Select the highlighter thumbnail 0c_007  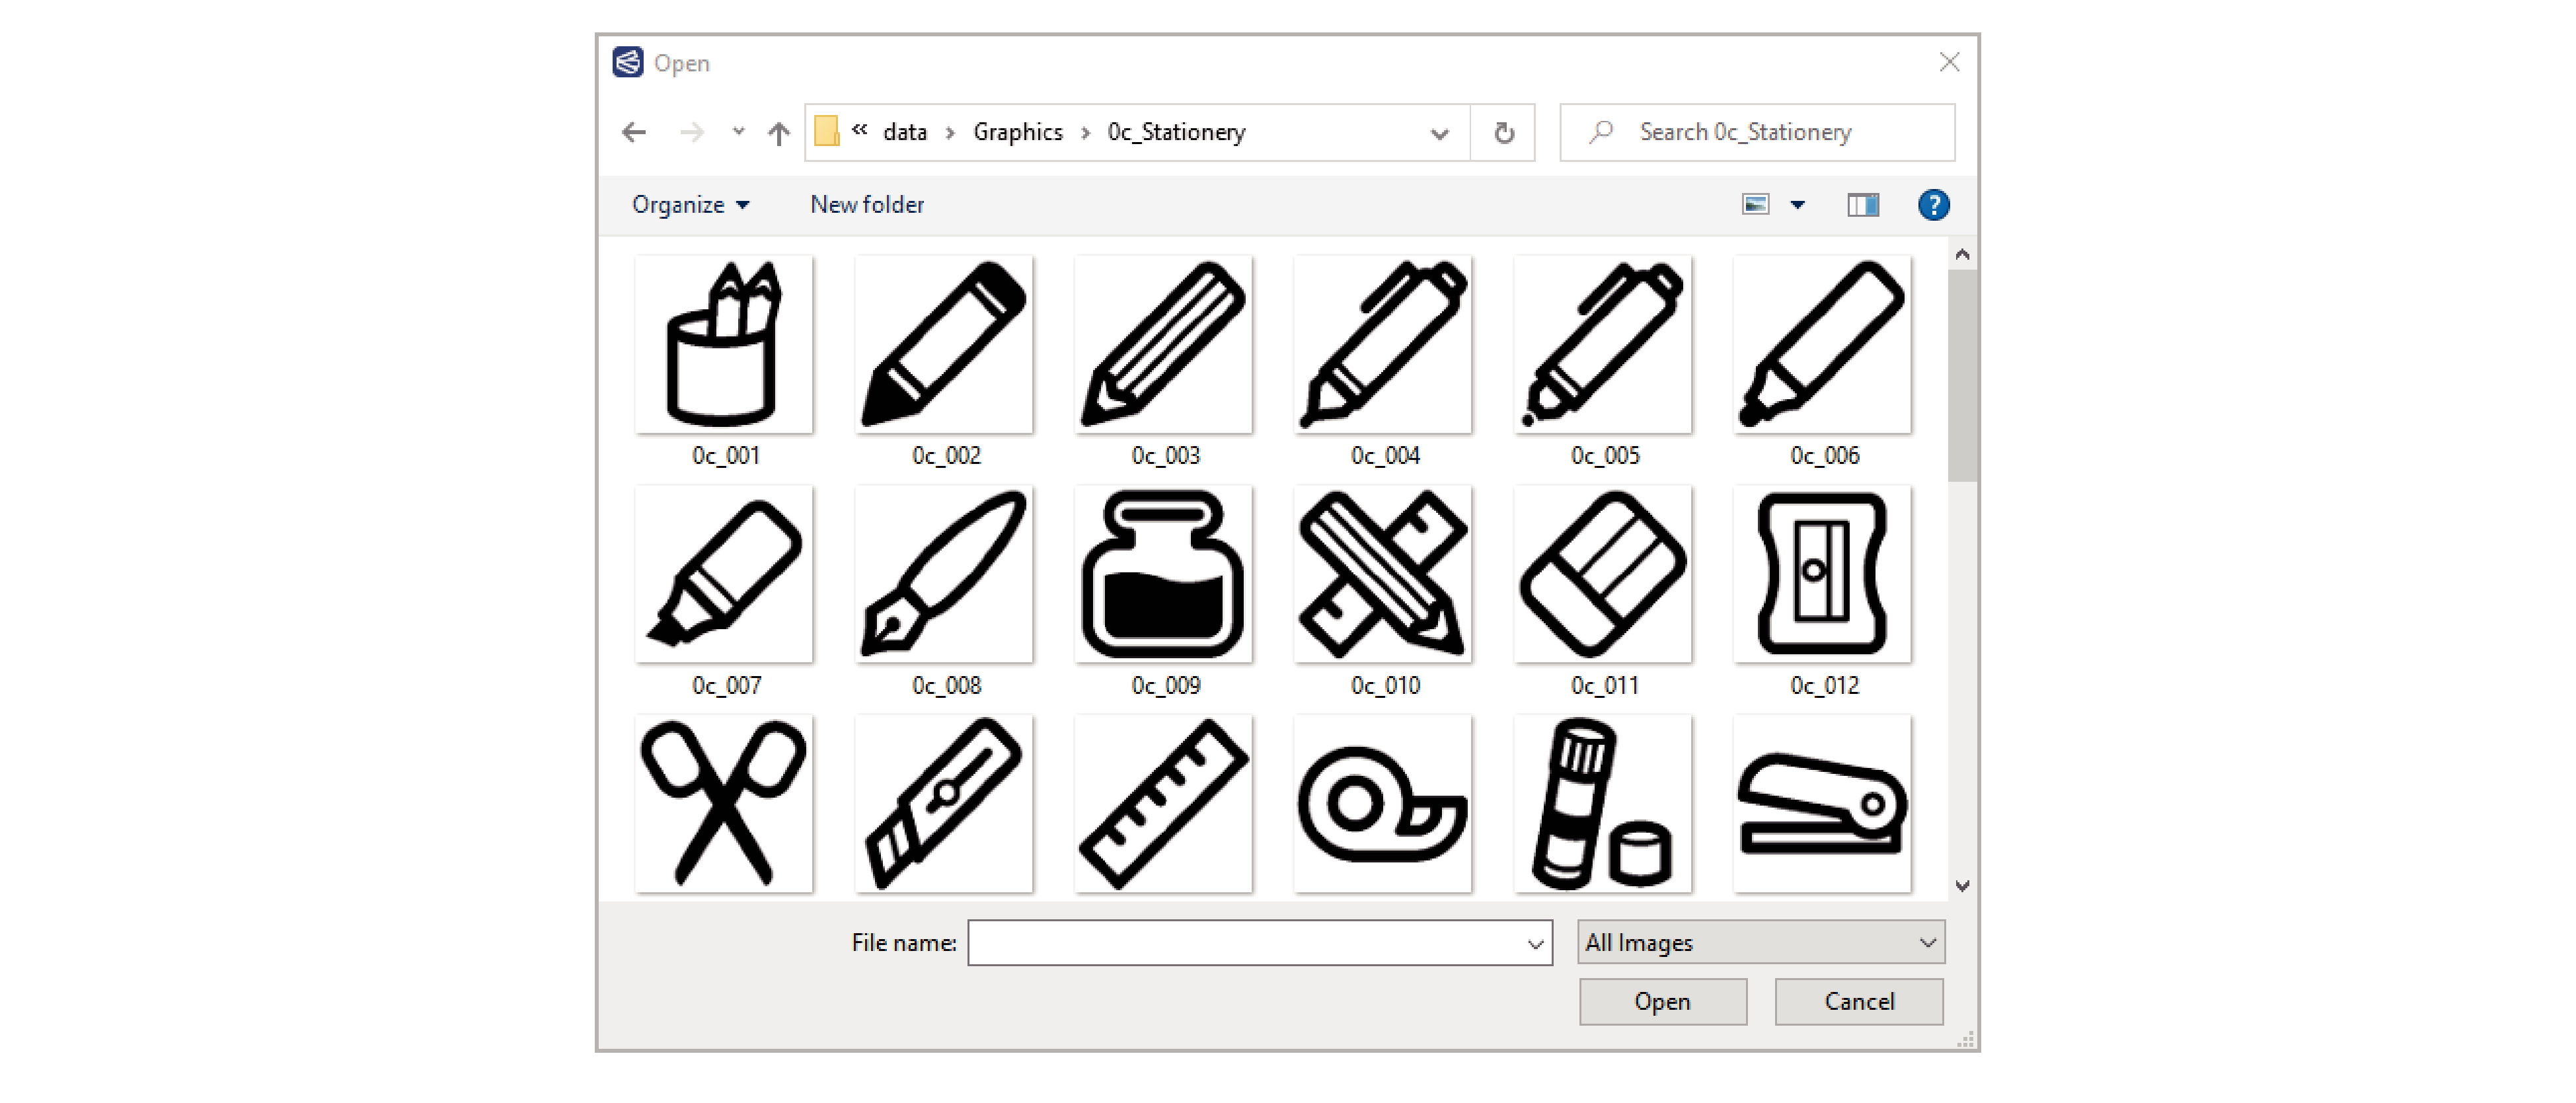(x=724, y=574)
